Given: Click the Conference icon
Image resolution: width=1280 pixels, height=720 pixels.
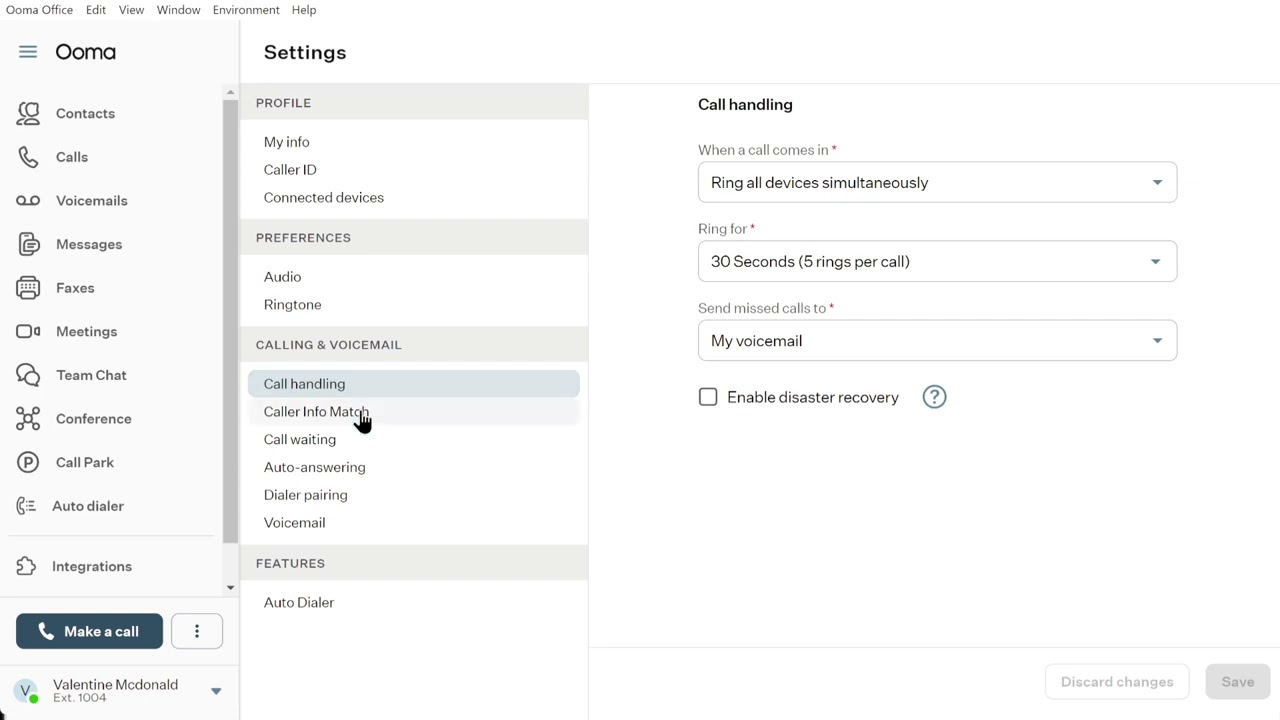Looking at the screenshot, I should pos(28,419).
